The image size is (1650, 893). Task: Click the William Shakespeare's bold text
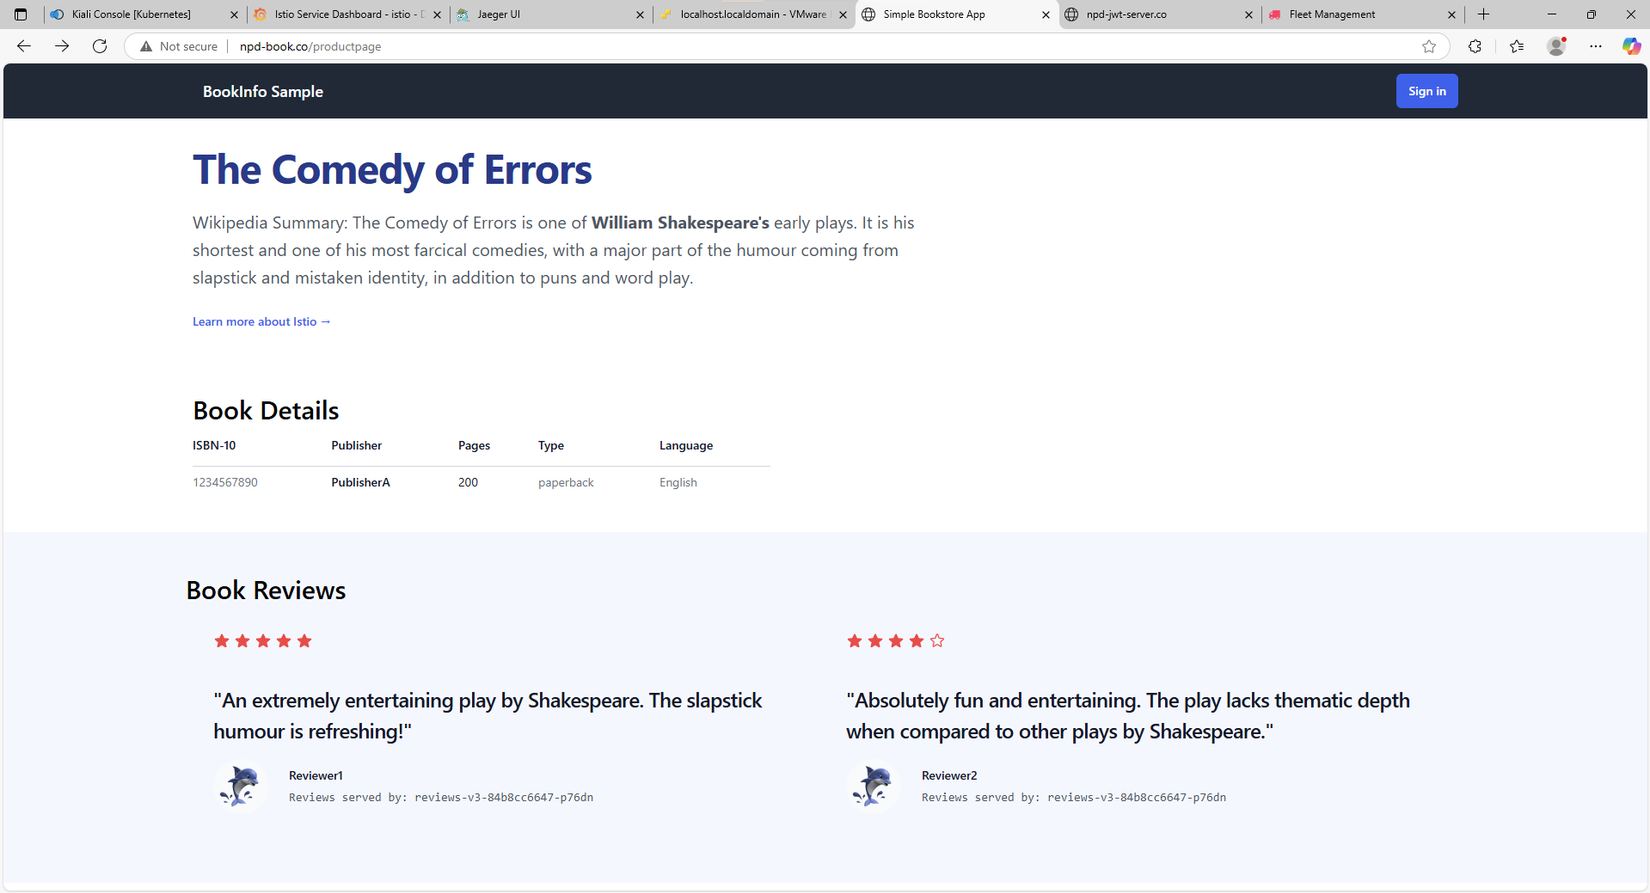pos(680,223)
